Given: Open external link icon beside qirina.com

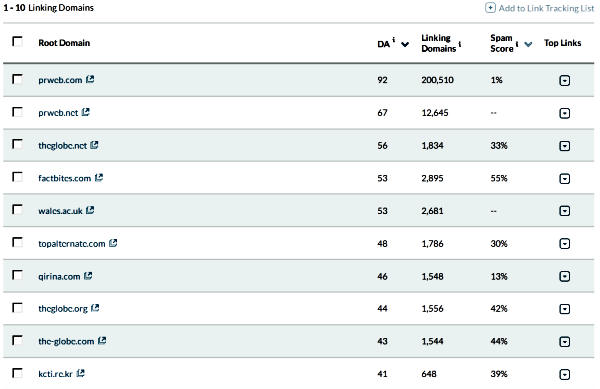Looking at the screenshot, I should (x=88, y=276).
